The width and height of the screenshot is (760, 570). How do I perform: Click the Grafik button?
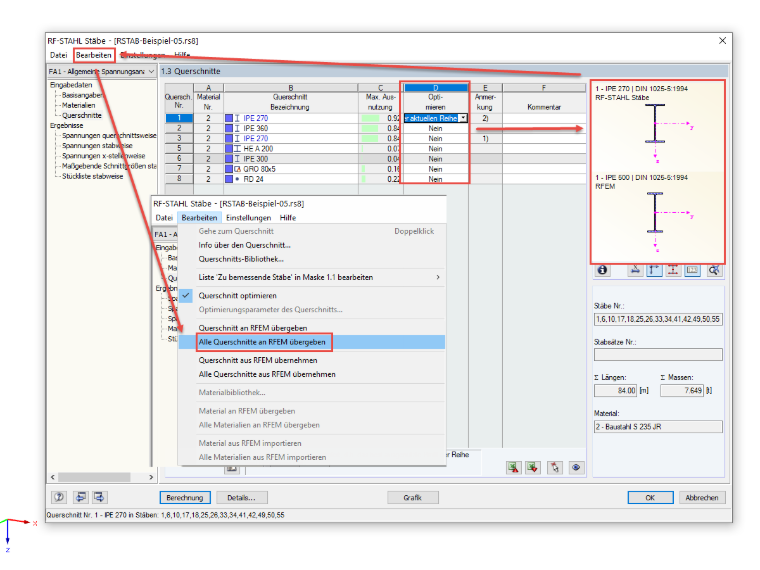coord(412,498)
